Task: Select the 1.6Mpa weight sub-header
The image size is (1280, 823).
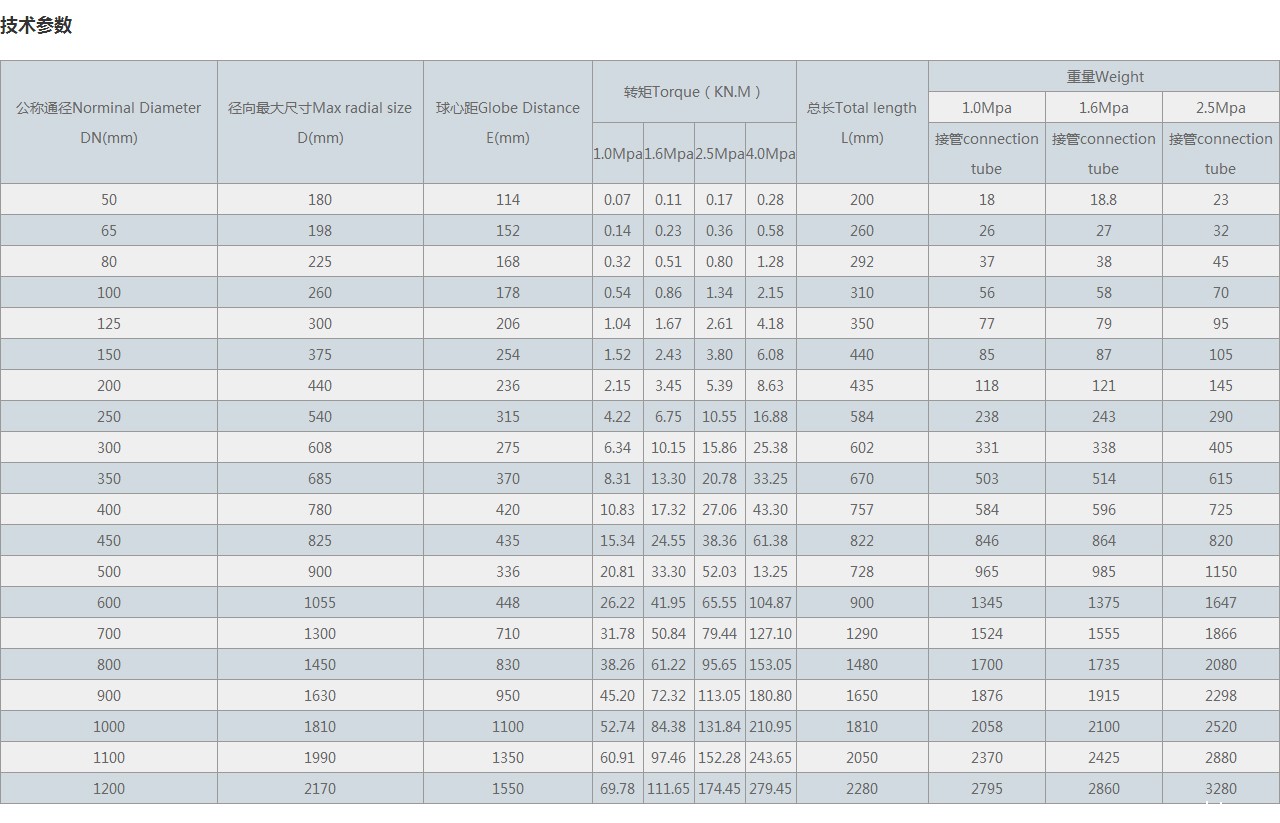Action: 1103,107
